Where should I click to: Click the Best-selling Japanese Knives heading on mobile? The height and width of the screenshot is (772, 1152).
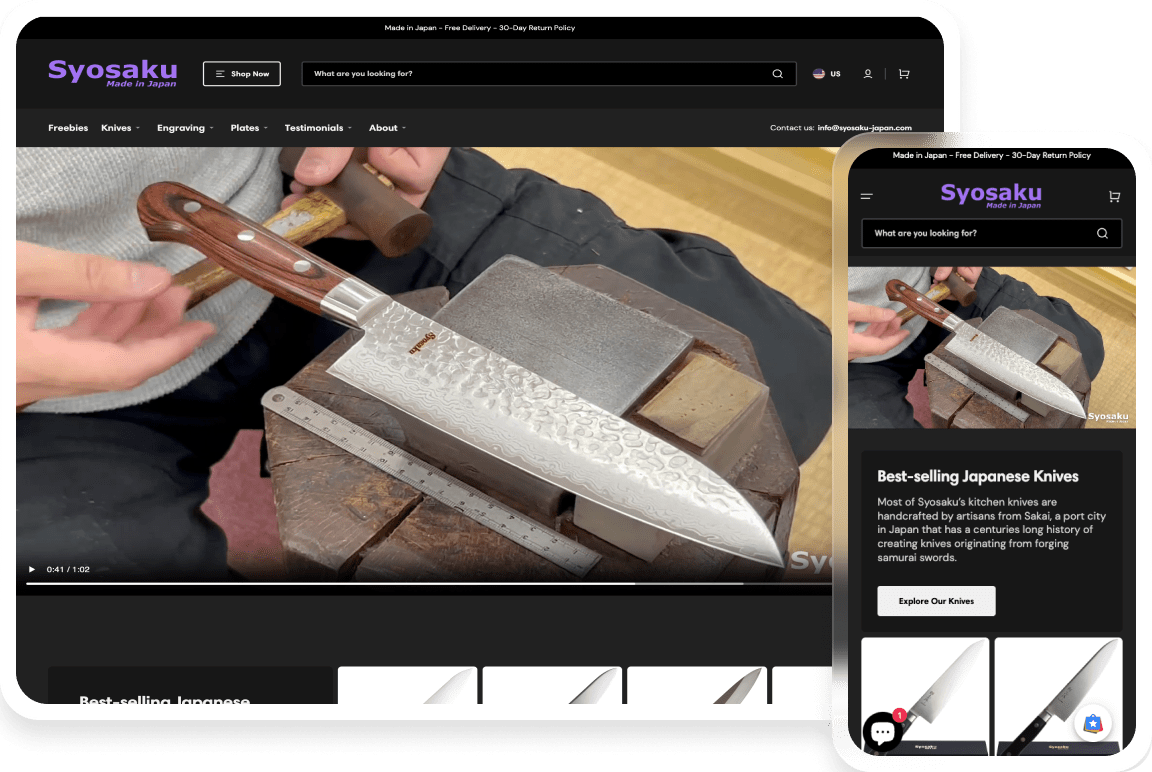pyautogui.click(x=978, y=476)
